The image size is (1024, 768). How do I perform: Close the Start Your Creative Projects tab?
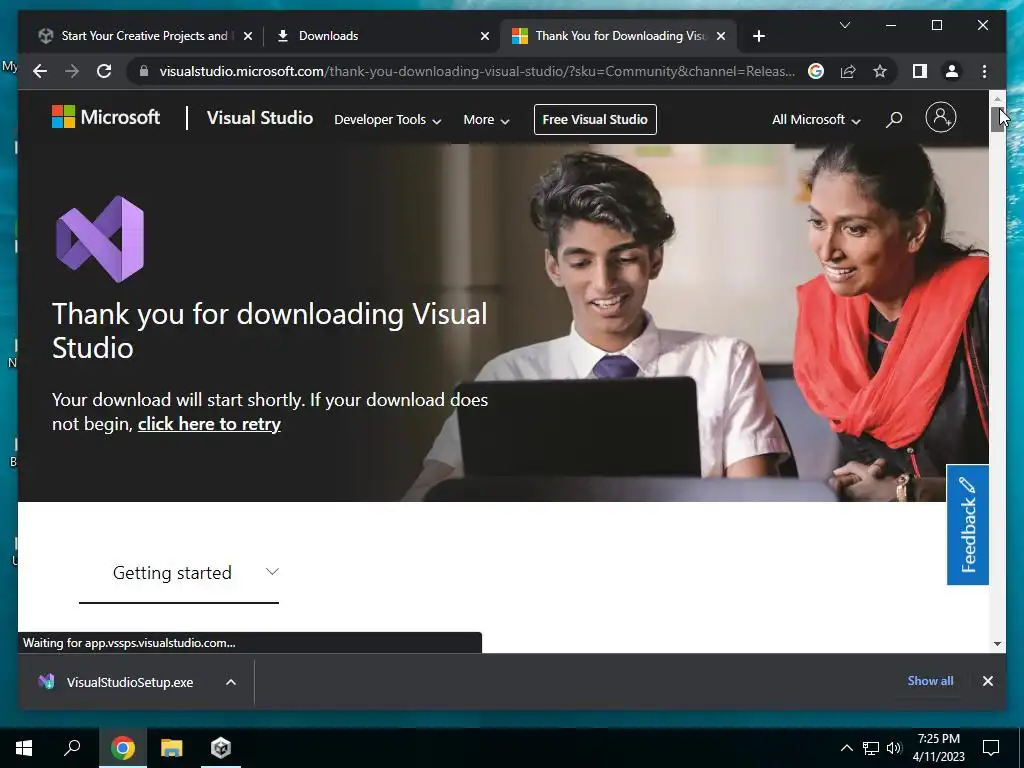[x=248, y=36]
